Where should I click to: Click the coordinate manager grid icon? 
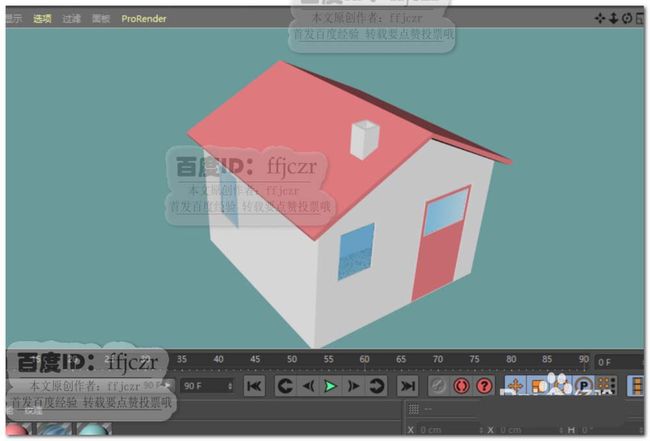(413, 410)
